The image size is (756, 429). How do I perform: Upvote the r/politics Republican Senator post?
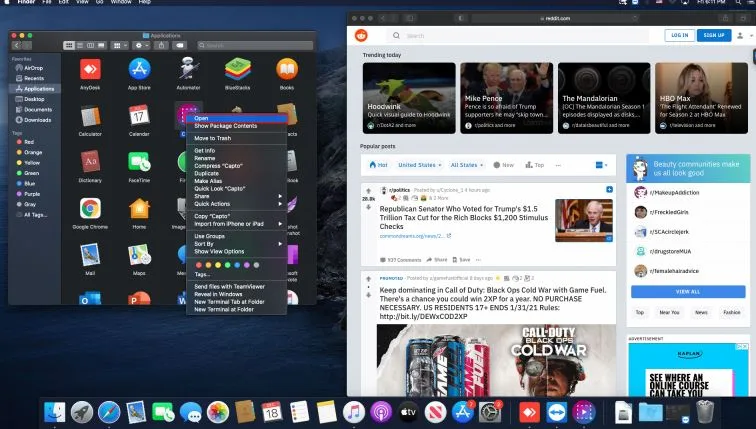[x=368, y=191]
